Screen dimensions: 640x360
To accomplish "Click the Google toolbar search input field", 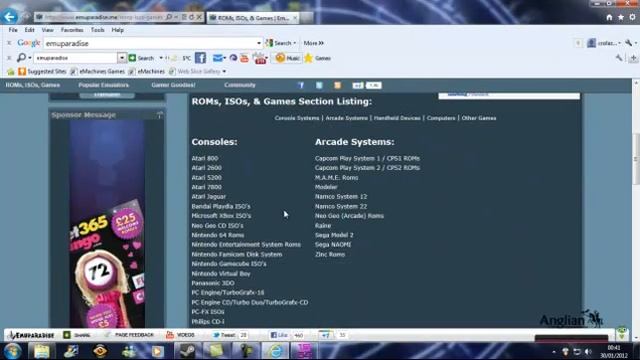I will click(149, 43).
